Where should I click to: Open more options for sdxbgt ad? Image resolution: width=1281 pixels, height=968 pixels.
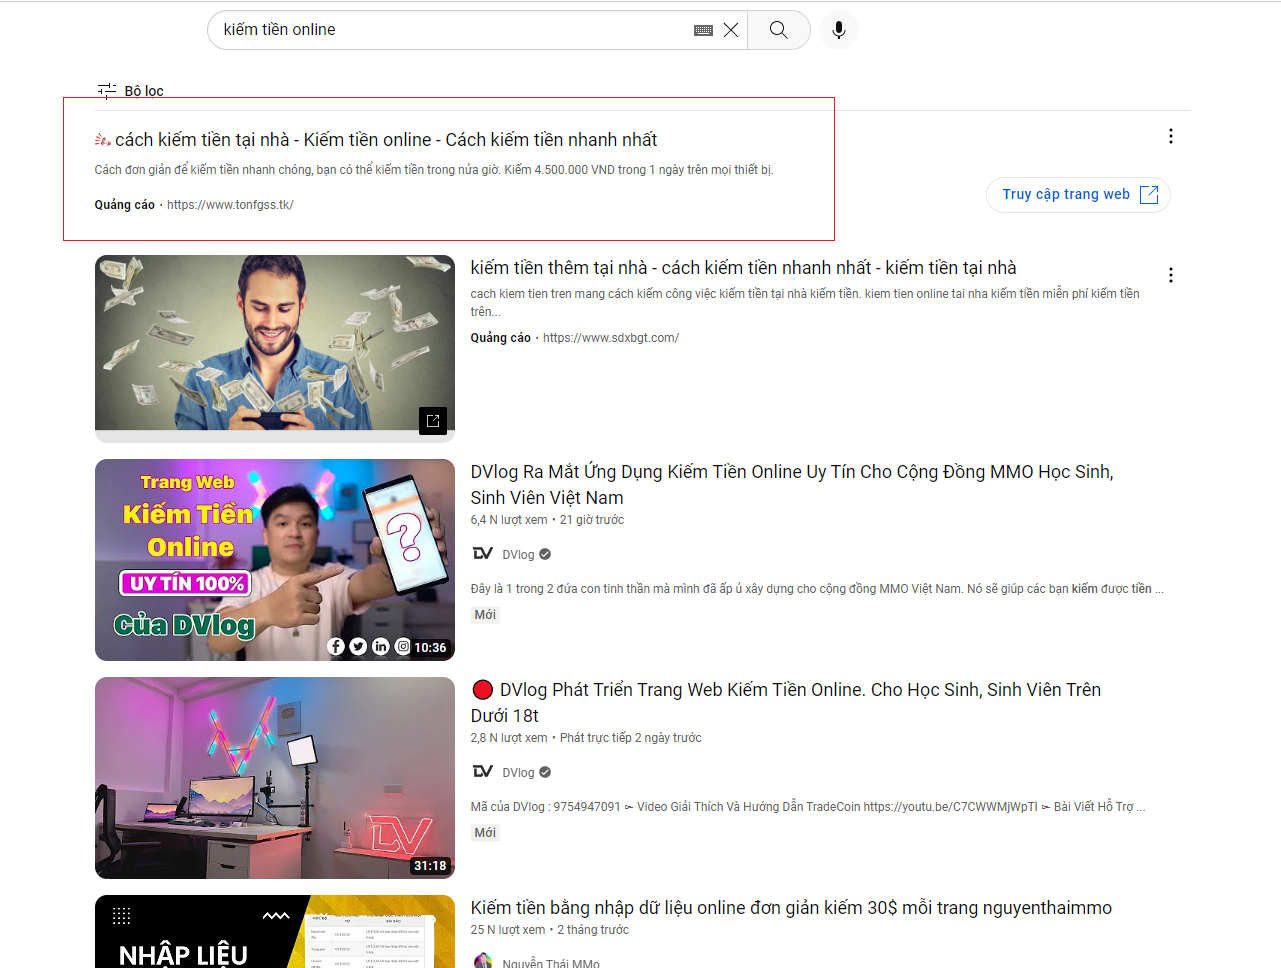point(1171,275)
